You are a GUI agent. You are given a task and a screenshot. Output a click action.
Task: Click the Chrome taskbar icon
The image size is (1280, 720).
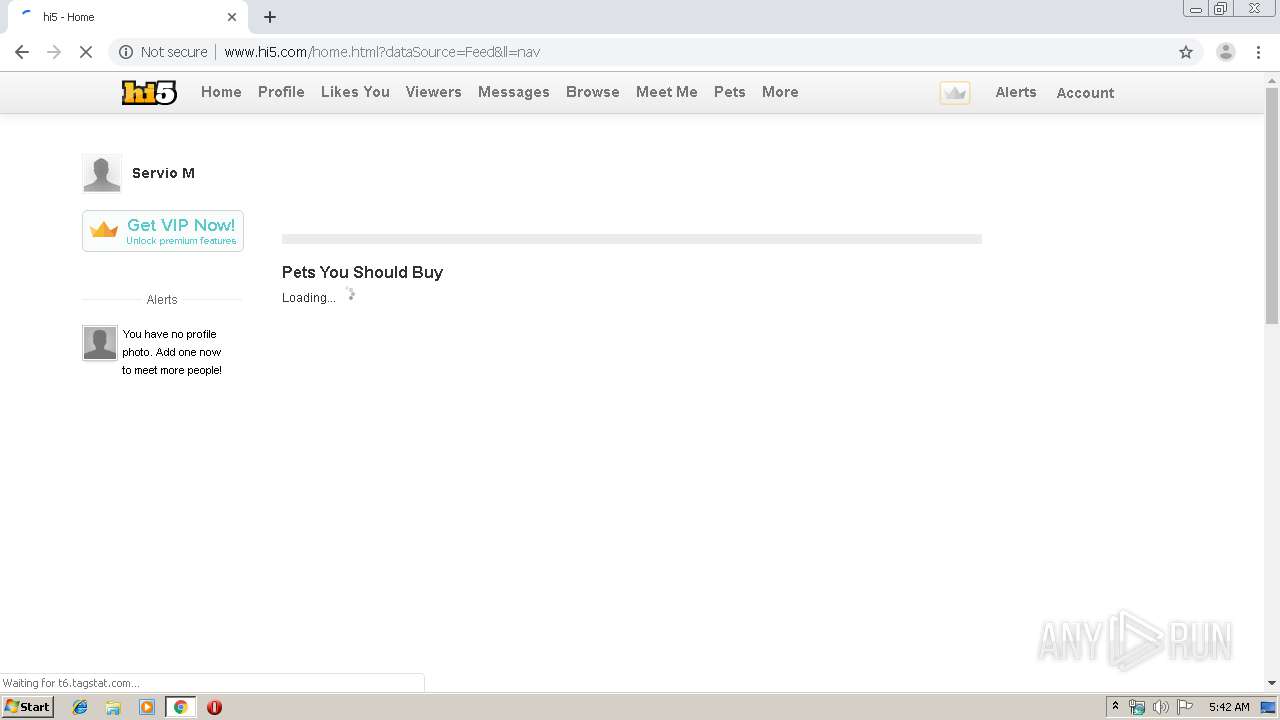tap(181, 707)
